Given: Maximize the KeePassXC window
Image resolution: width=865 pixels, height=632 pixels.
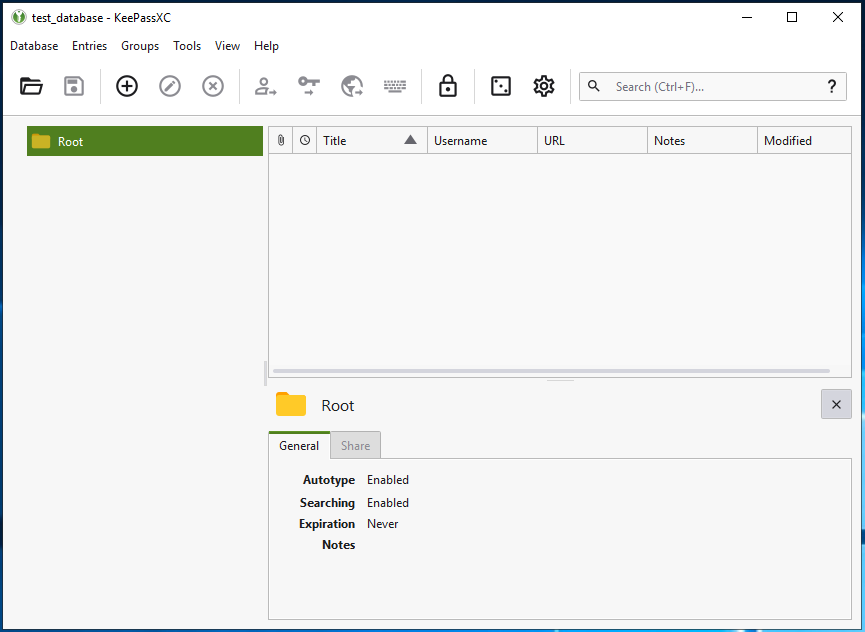Looking at the screenshot, I should (x=792, y=17).
